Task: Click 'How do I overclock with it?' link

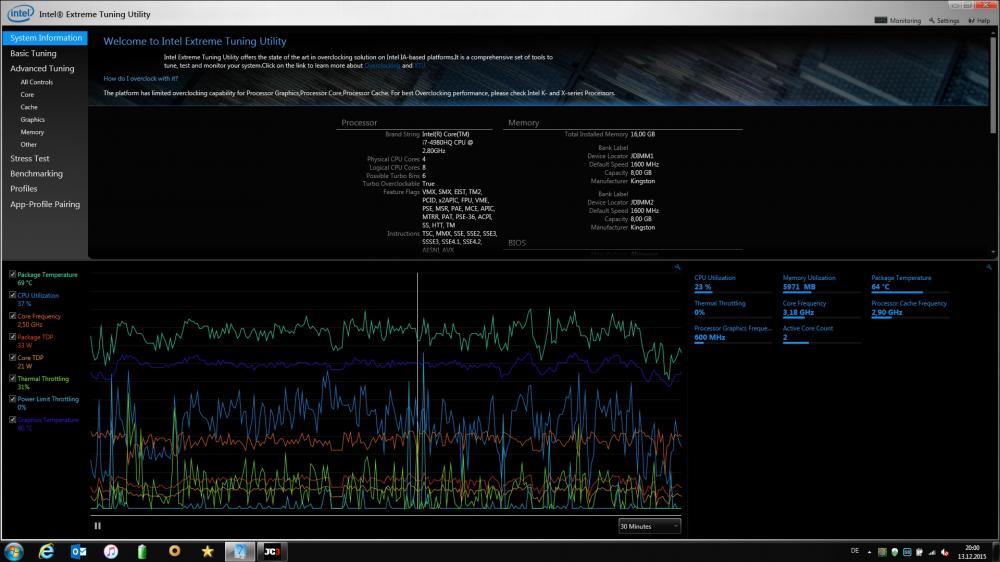Action: tap(141, 78)
